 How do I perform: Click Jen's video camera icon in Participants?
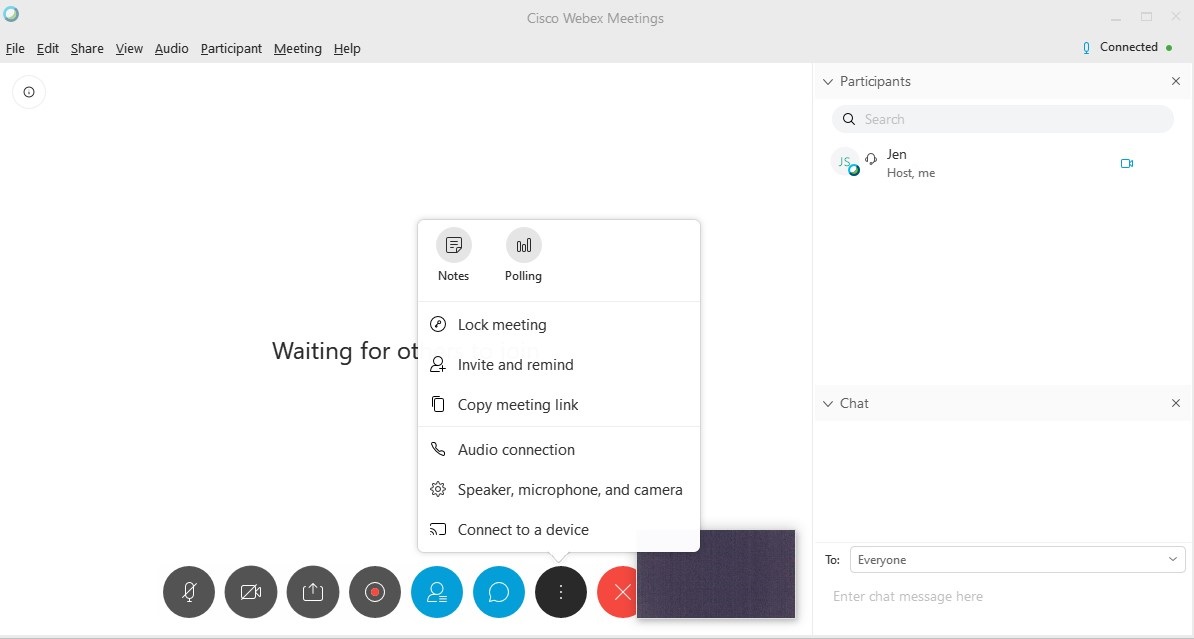pos(1127,163)
